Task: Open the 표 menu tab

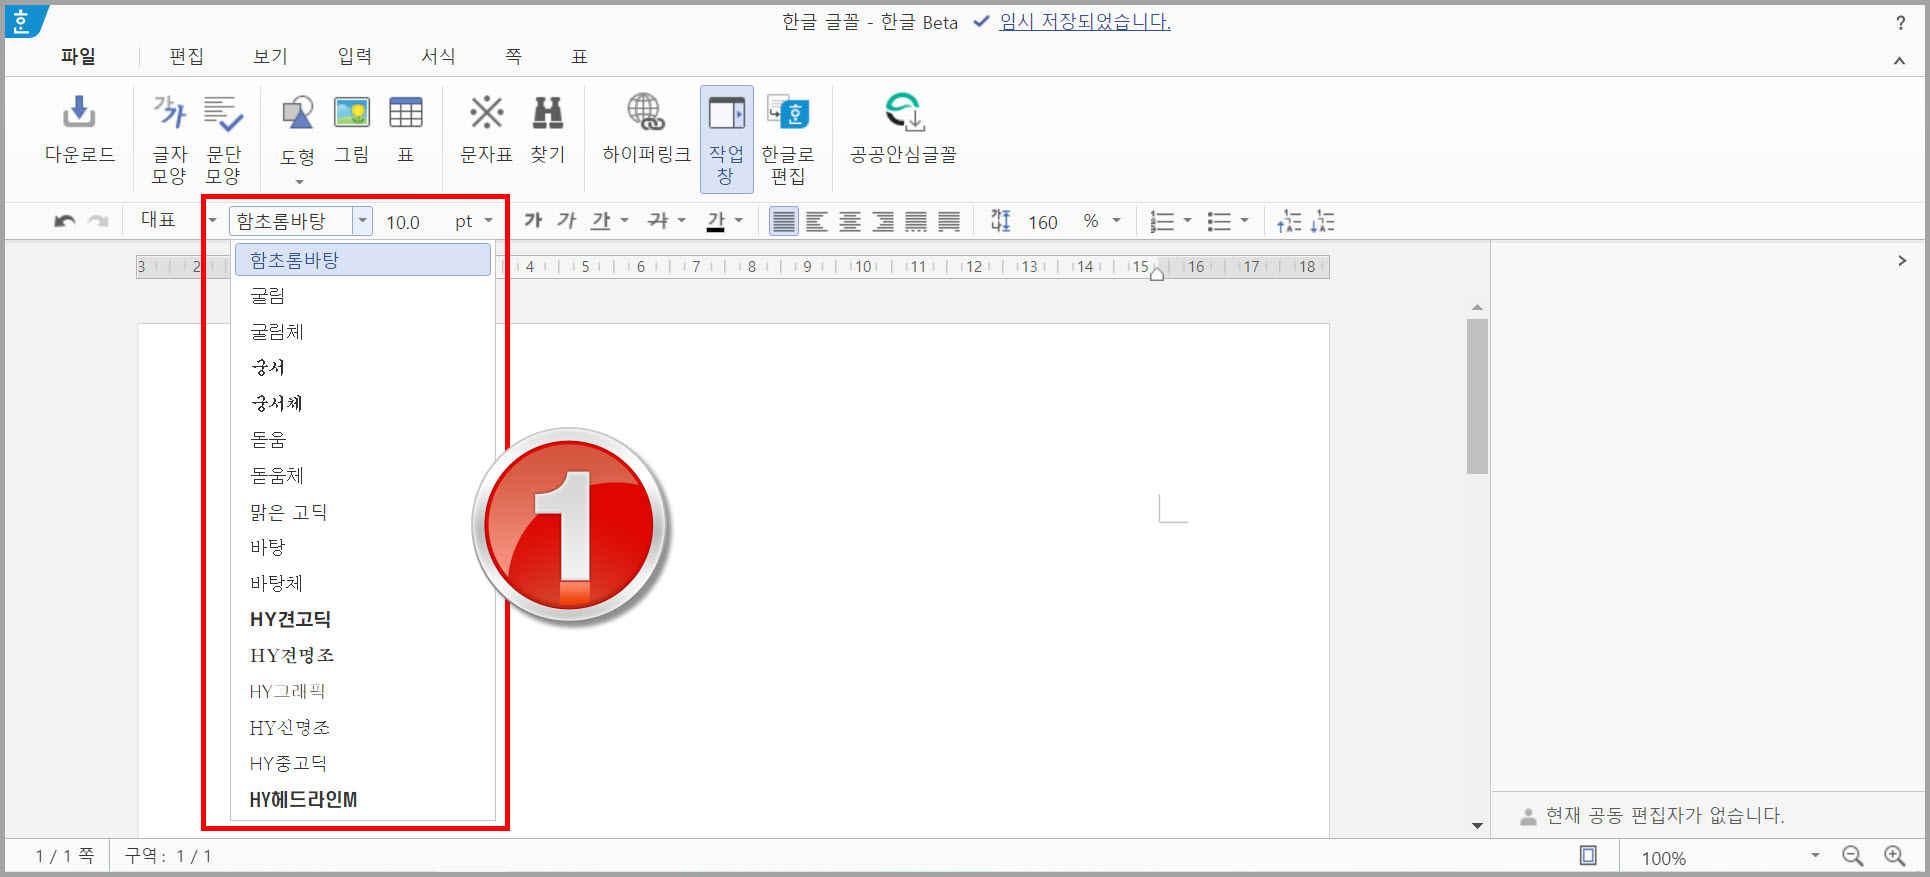Action: [579, 56]
